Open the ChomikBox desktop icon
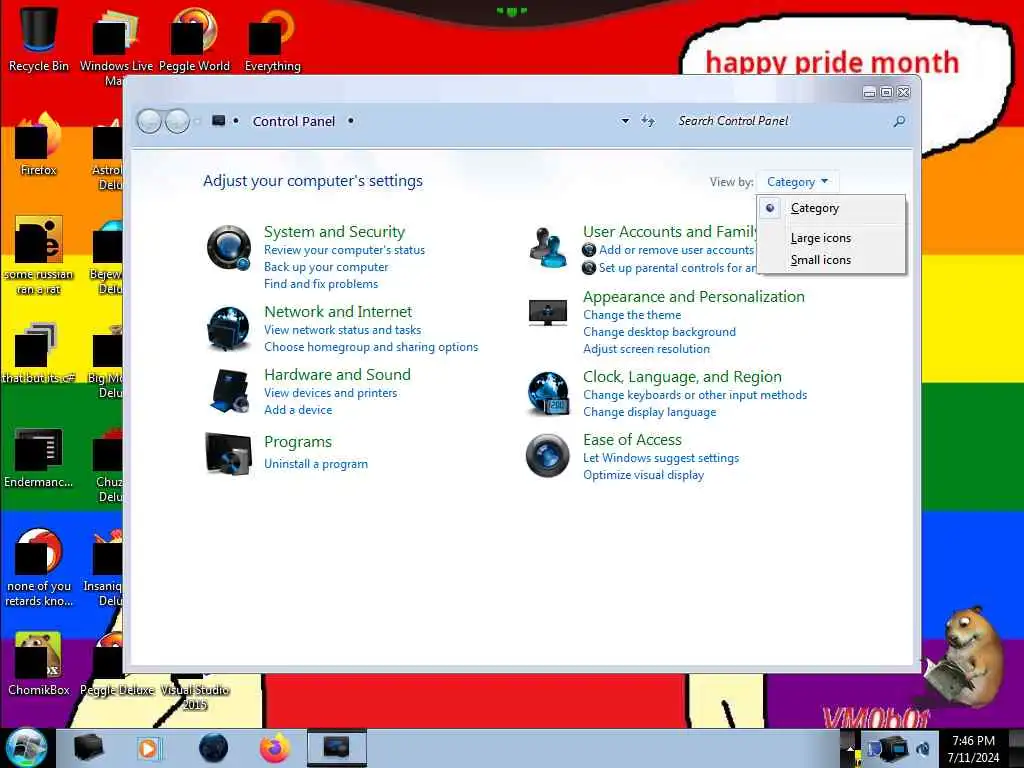This screenshot has height=768, width=1024. (x=39, y=663)
